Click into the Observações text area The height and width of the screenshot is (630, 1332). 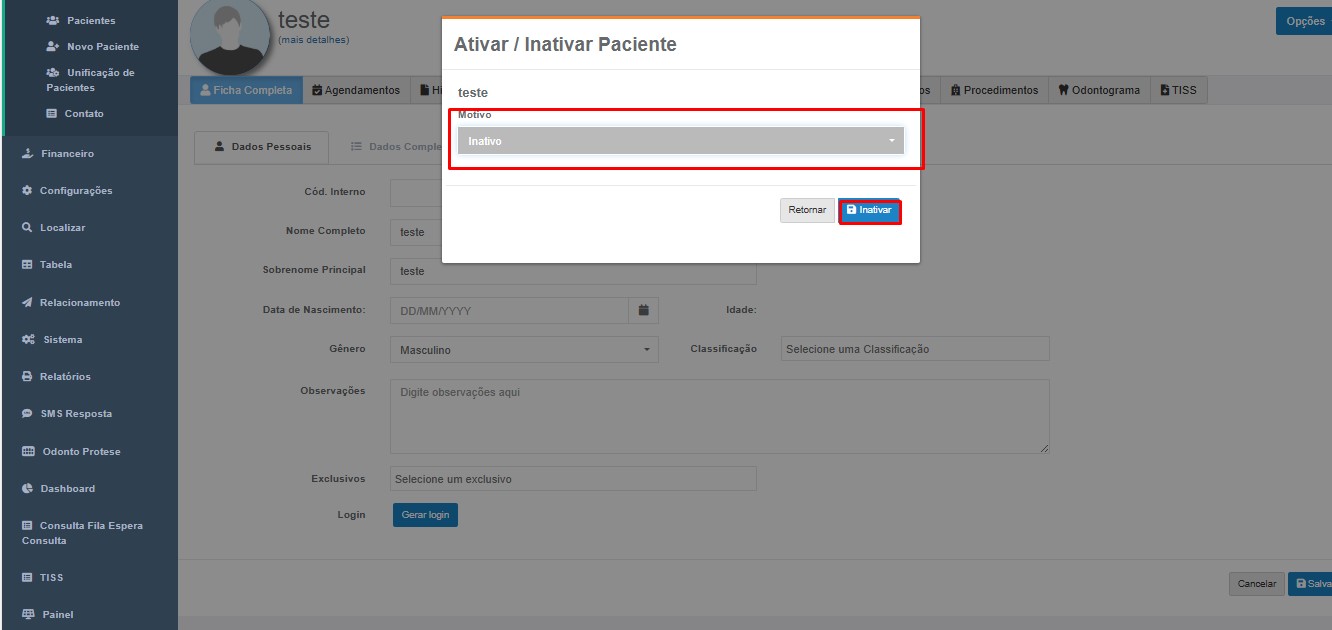tap(718, 416)
